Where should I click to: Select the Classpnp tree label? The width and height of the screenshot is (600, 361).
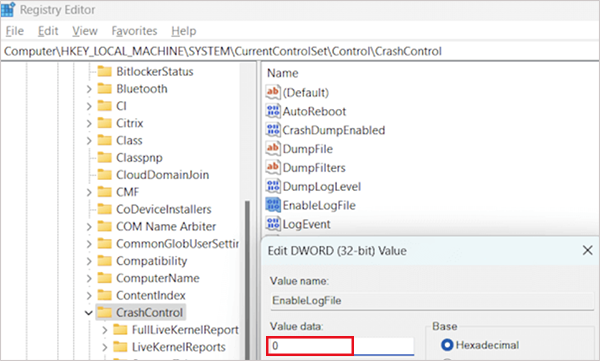pos(139,158)
